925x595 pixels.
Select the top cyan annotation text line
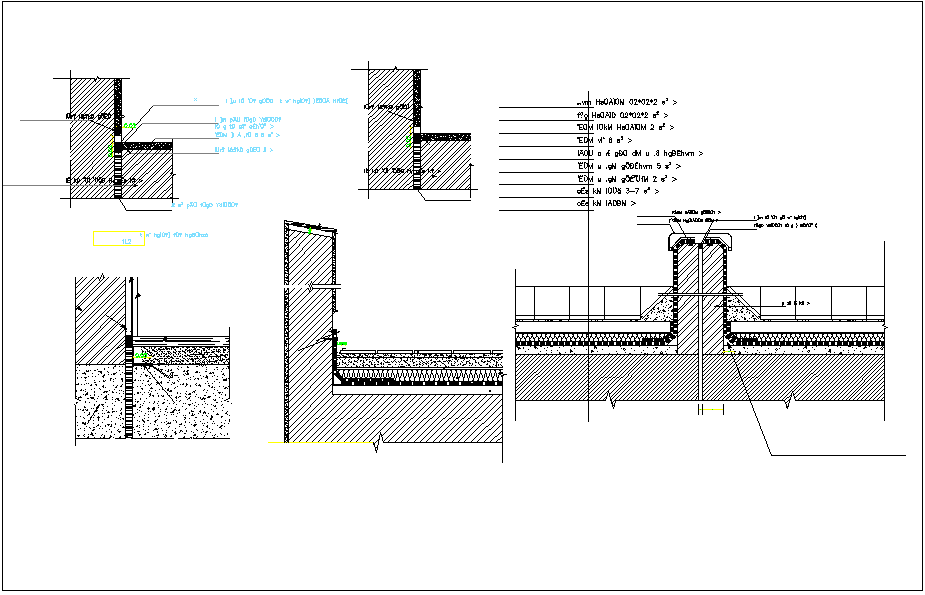pyautogui.click(x=287, y=101)
